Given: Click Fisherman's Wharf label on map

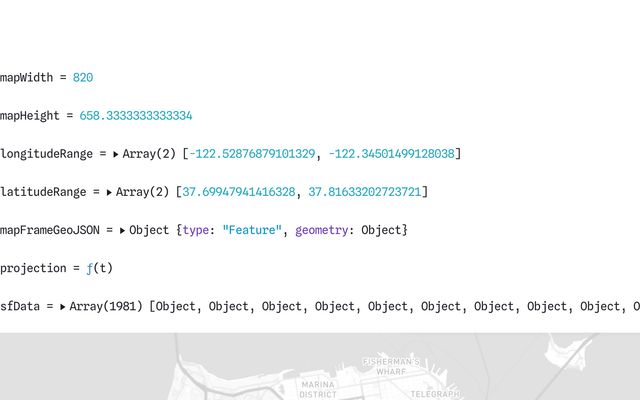Looking at the screenshot, I should click(391, 366).
